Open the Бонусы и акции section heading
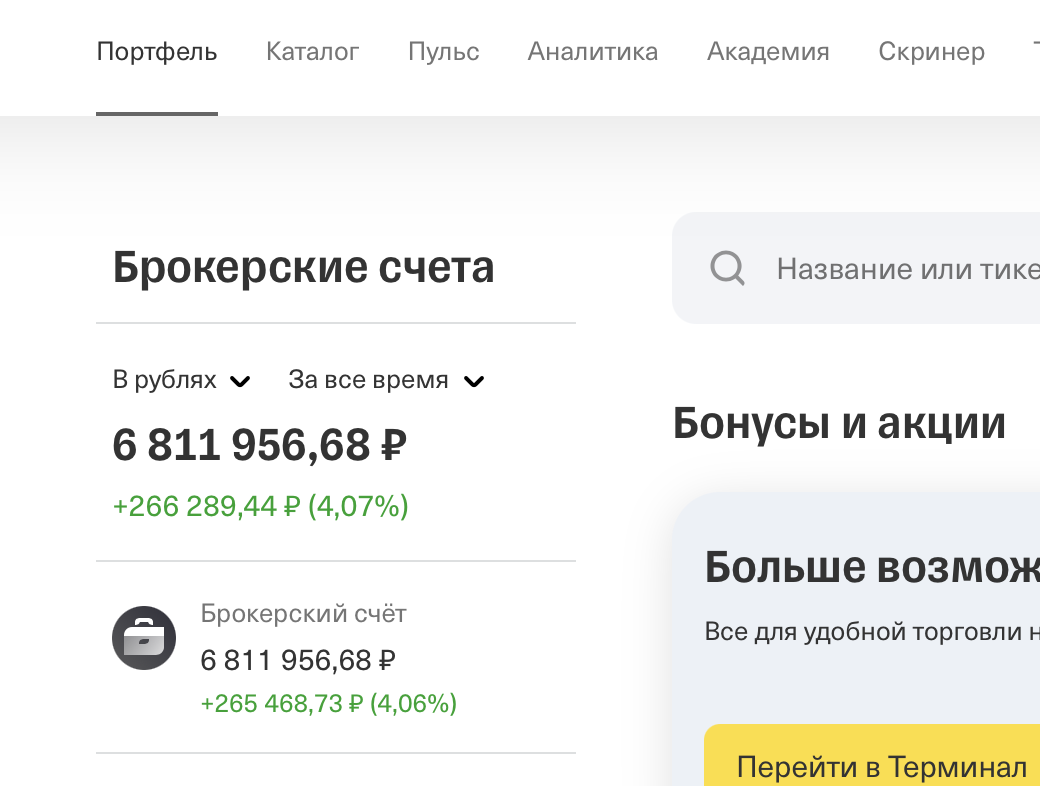This screenshot has height=786, width=1040. [839, 423]
